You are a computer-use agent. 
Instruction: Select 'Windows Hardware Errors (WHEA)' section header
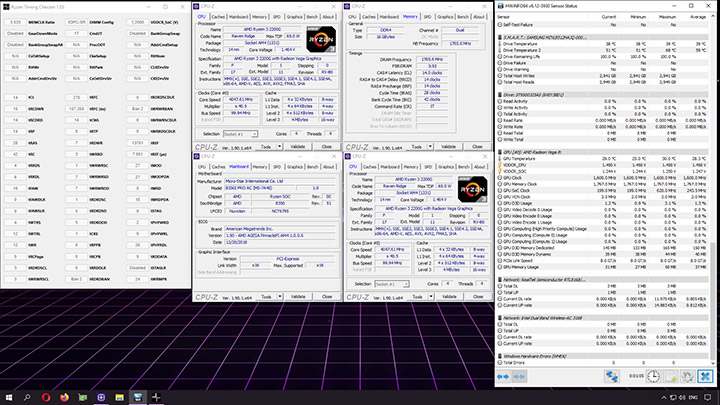pos(535,356)
